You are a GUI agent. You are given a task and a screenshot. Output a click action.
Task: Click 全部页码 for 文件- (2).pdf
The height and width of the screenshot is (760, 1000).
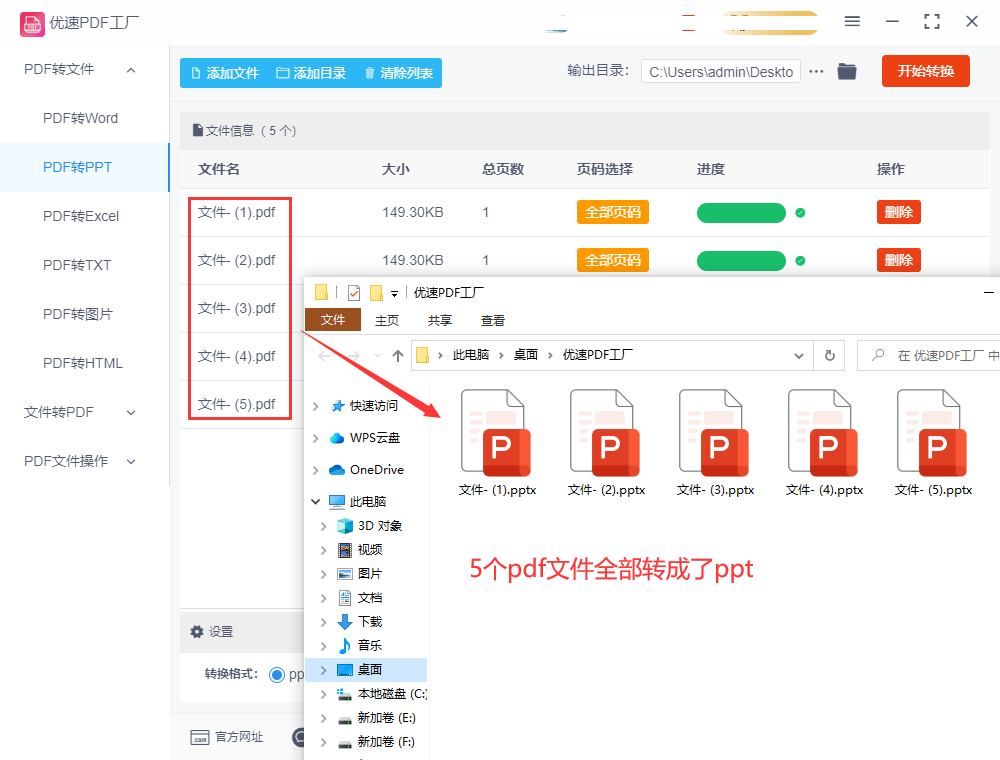[612, 260]
